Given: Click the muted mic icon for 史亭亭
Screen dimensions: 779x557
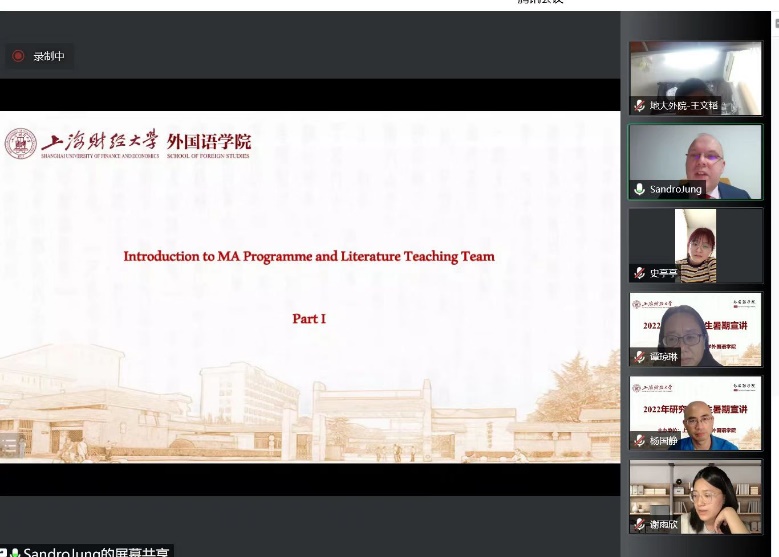Looking at the screenshot, I should pos(639,272).
